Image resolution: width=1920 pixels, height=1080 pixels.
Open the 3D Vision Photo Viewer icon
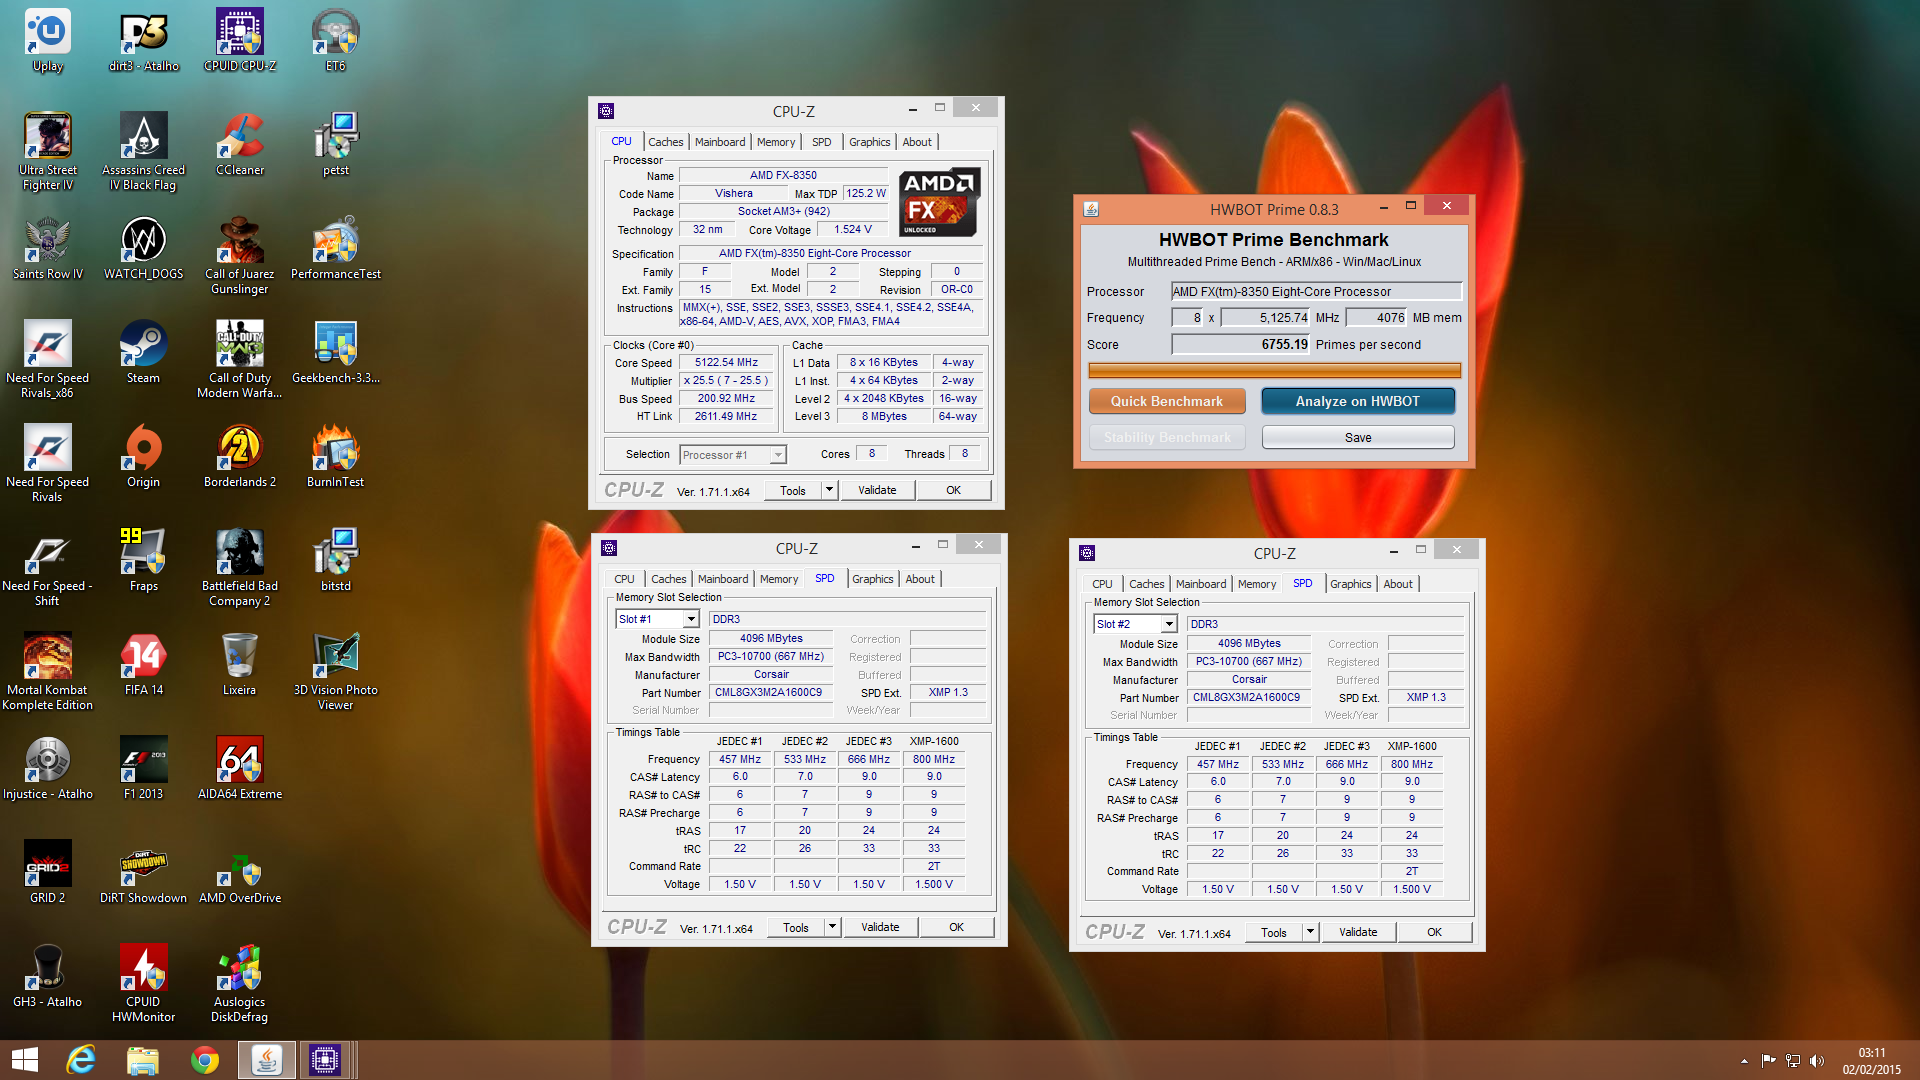pyautogui.click(x=336, y=672)
